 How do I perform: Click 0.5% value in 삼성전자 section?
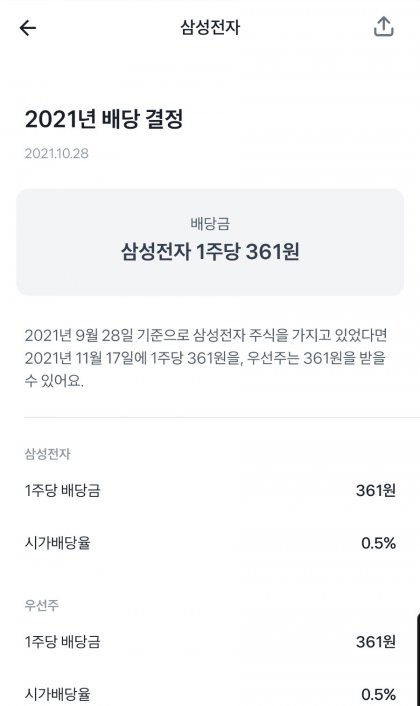point(378,543)
